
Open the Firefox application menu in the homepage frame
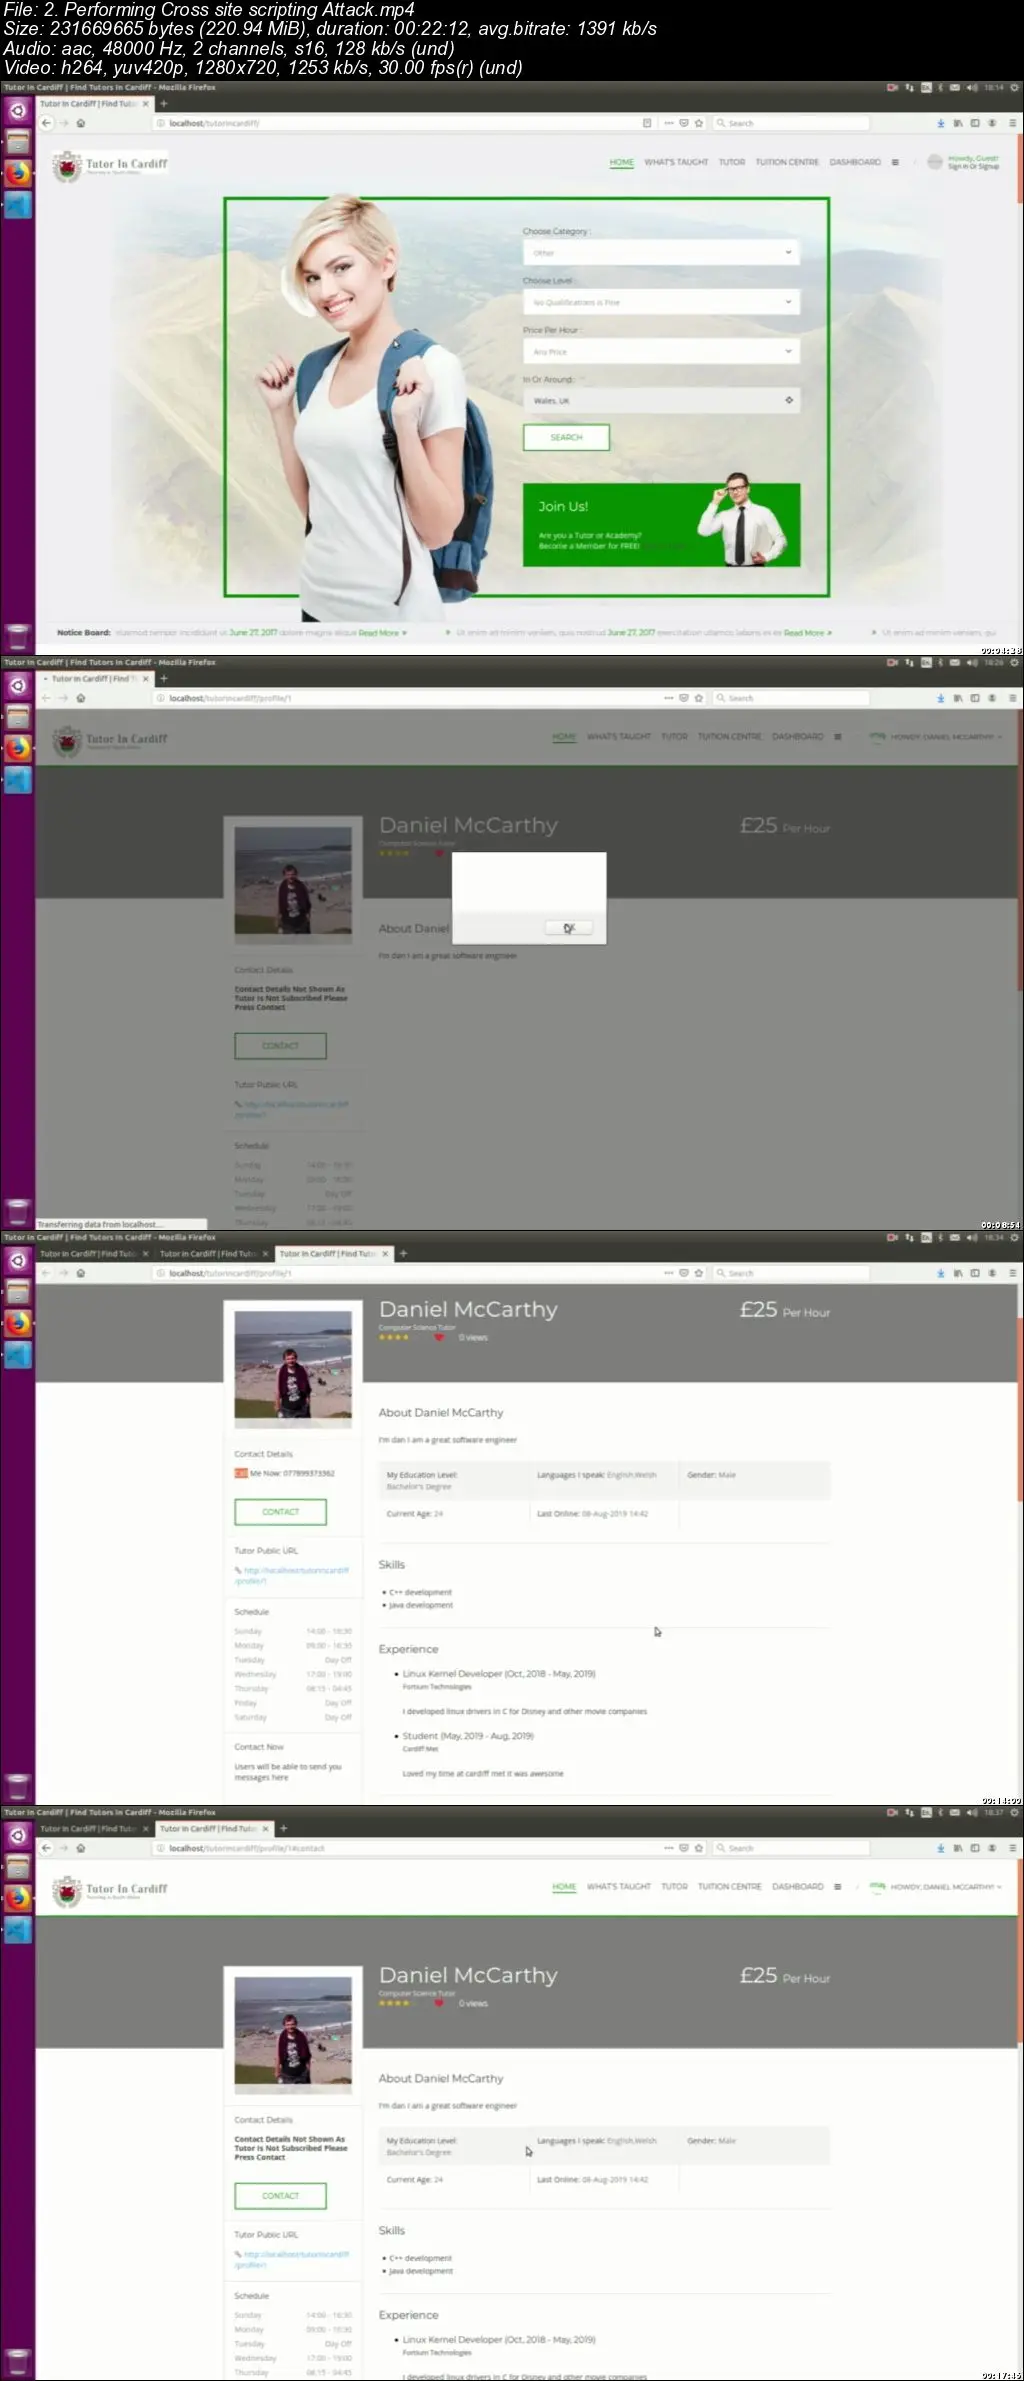coord(1012,123)
